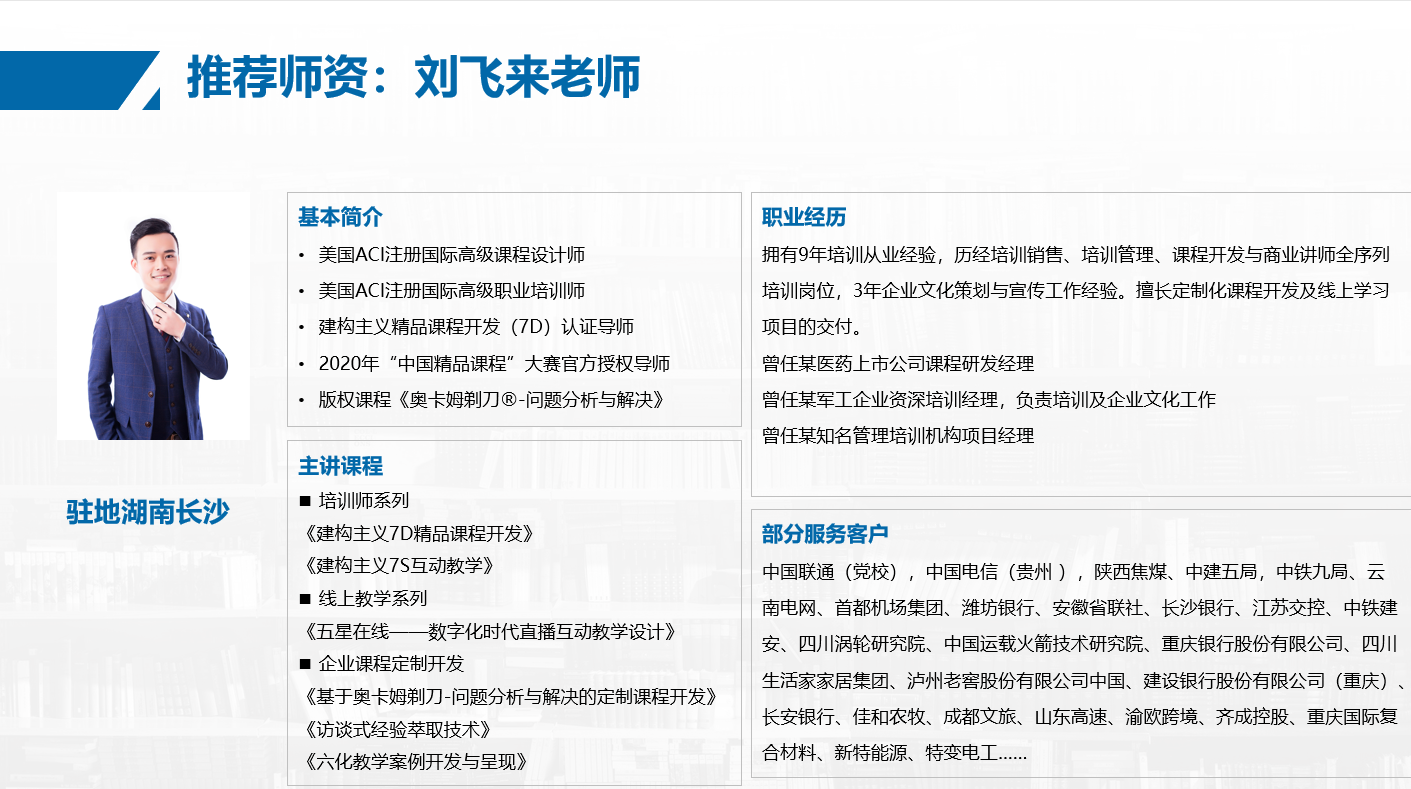The width and height of the screenshot is (1411, 789).
Task: Select the 版权课程《奥卡姆剃刀®-问题分析与解决》 line
Action: click(492, 399)
